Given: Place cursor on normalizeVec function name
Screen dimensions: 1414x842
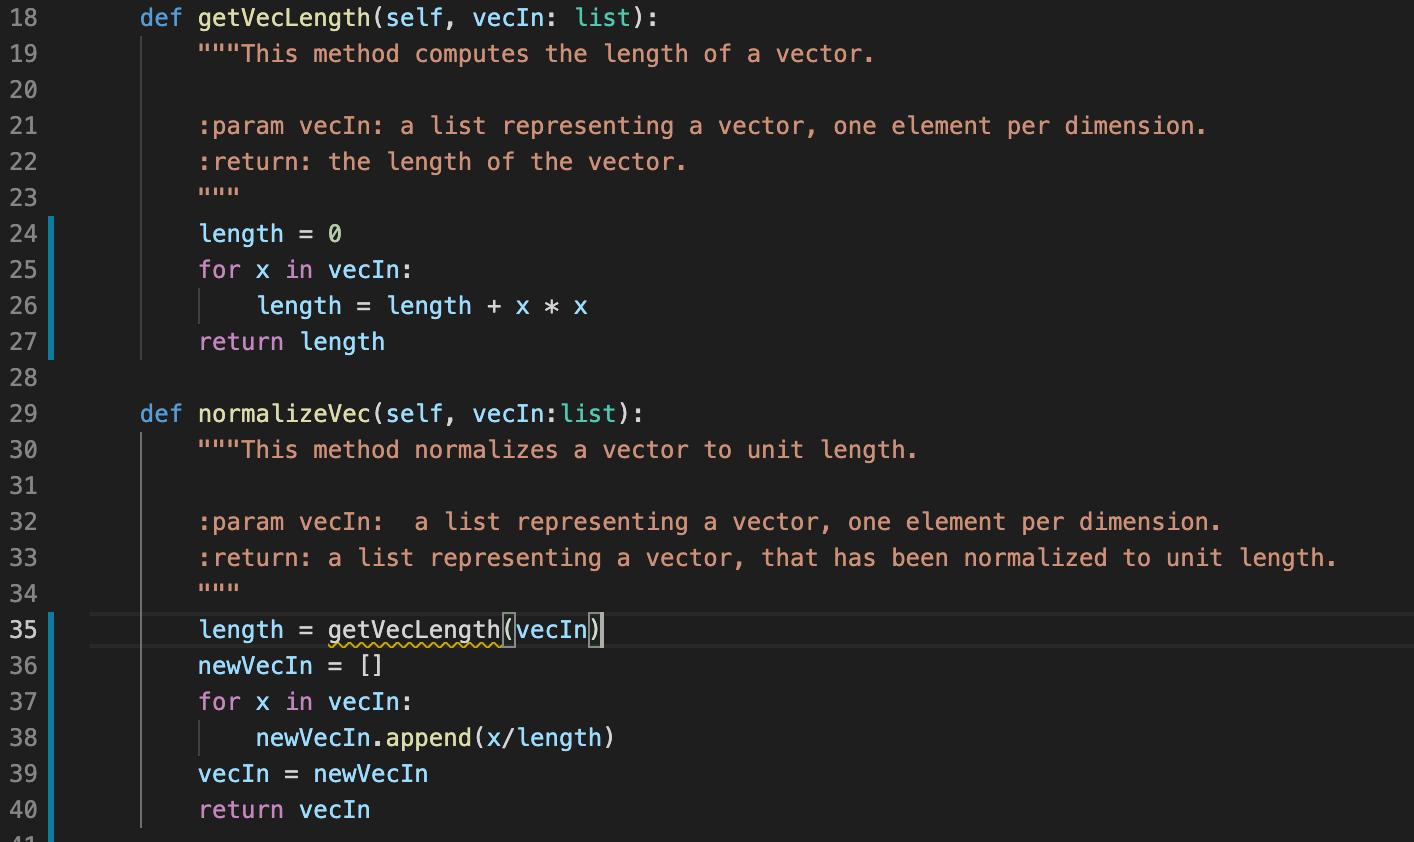Looking at the screenshot, I should [x=284, y=414].
